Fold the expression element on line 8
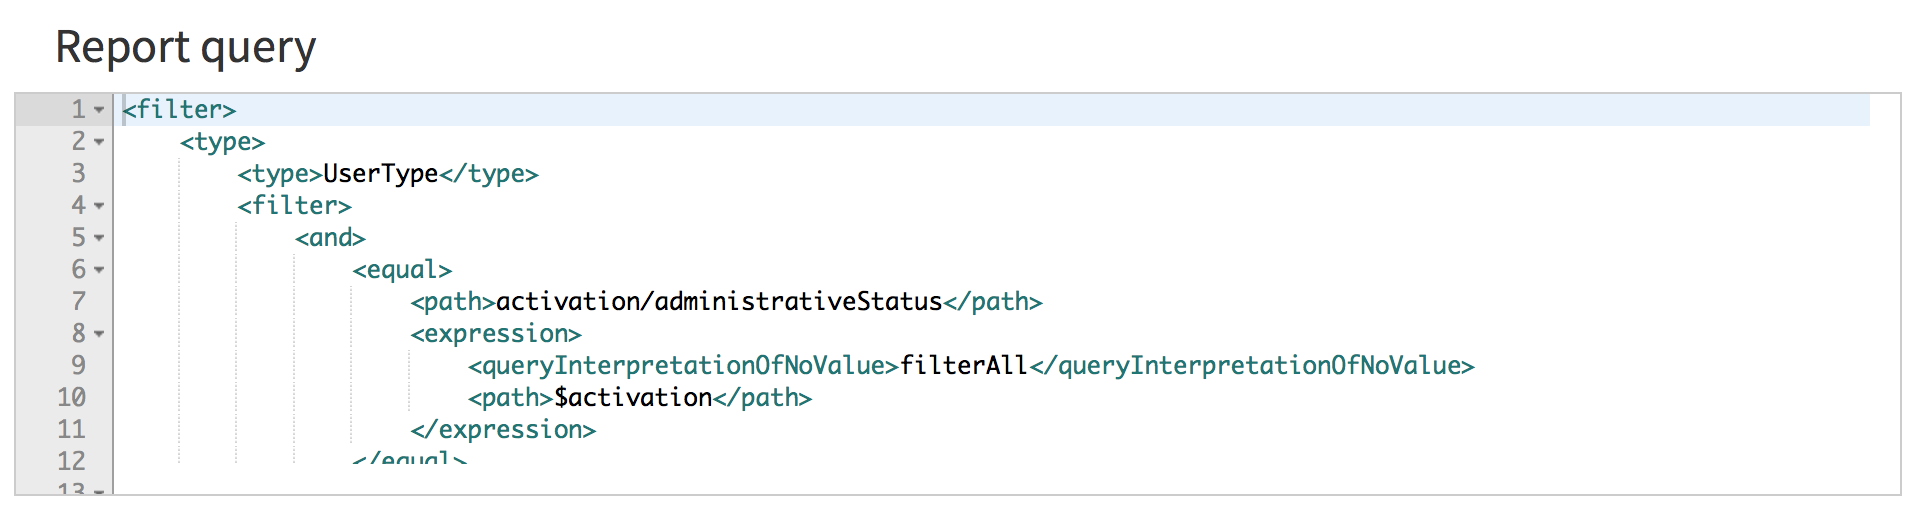The height and width of the screenshot is (532, 1914). tap(99, 334)
